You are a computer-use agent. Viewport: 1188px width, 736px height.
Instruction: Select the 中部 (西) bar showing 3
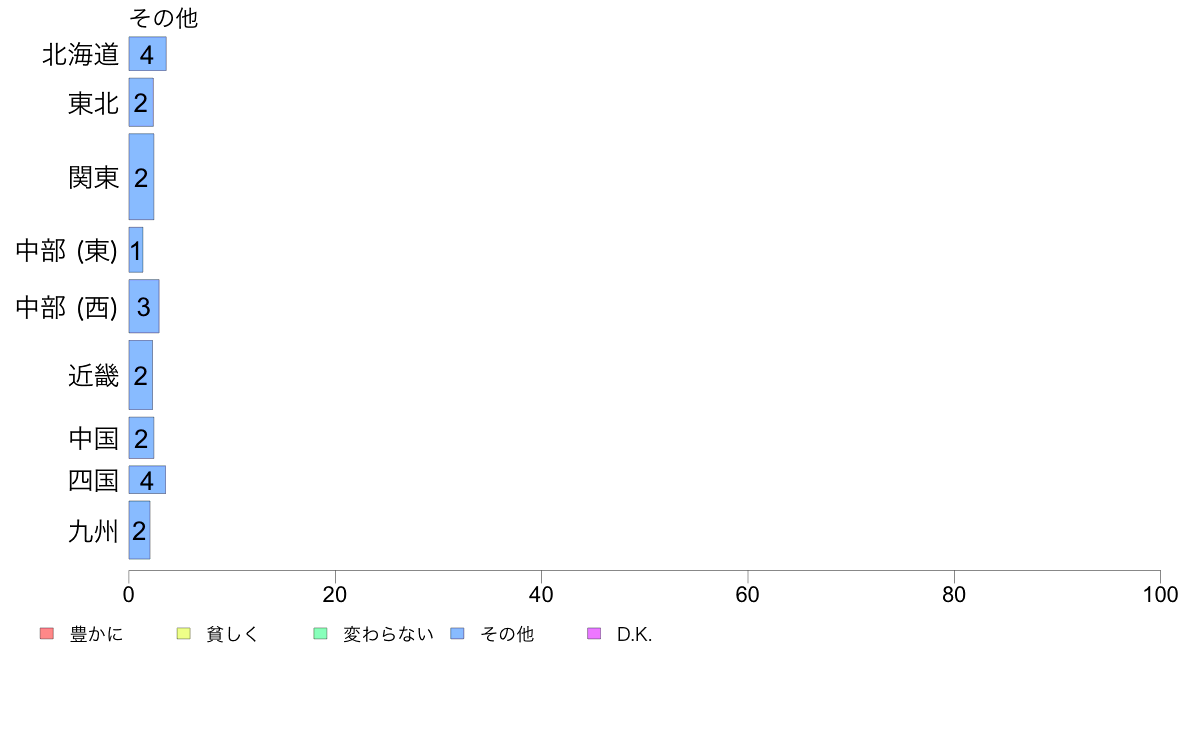click(x=144, y=306)
